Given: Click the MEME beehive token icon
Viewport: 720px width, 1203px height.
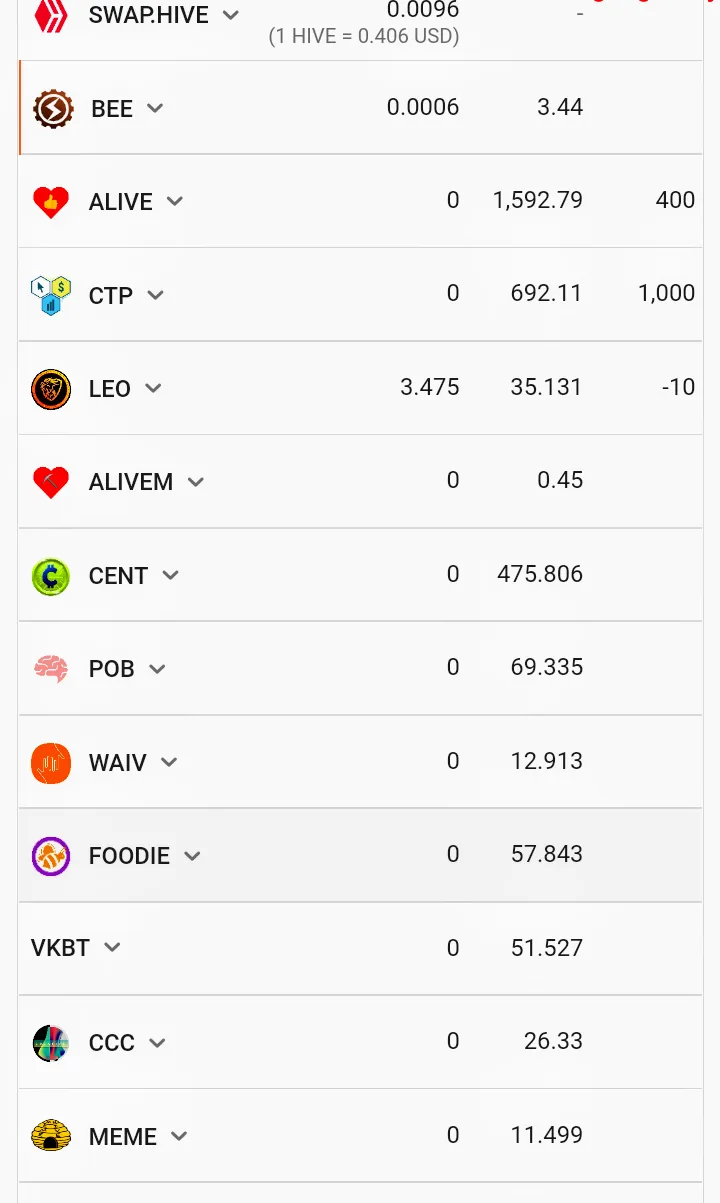Looking at the screenshot, I should [51, 1136].
